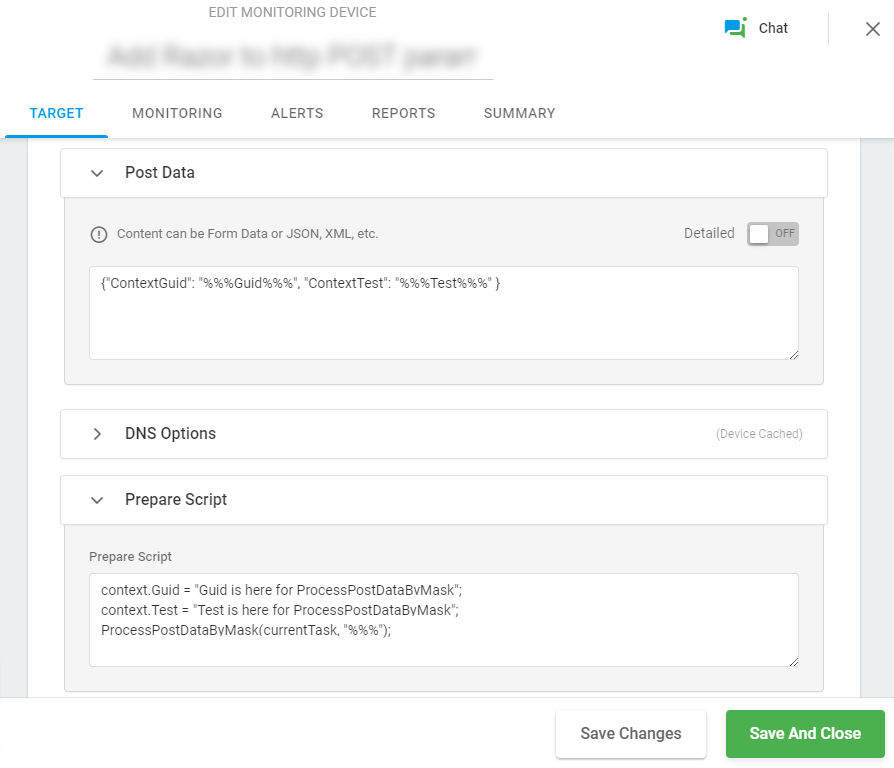Select the Target tab
Image resolution: width=894 pixels, height=768 pixels.
(x=56, y=113)
